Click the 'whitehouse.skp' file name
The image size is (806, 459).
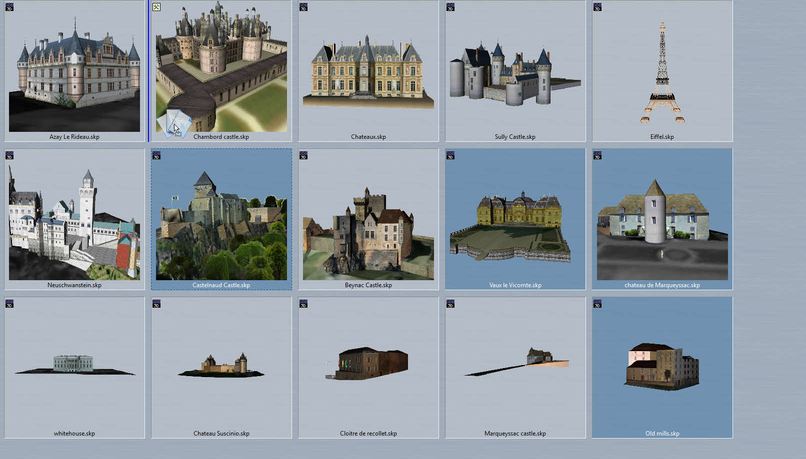point(75,433)
